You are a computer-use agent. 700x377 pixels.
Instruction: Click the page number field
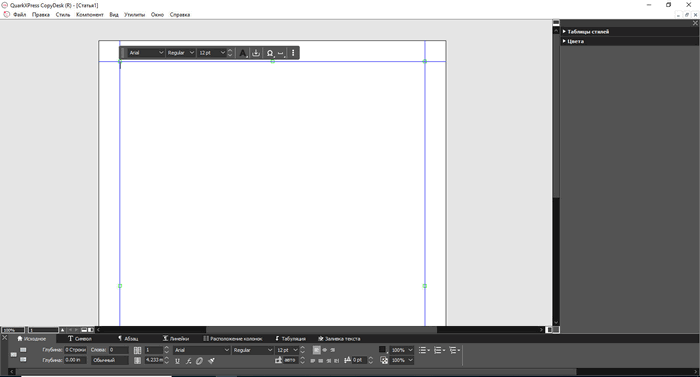click(x=44, y=330)
